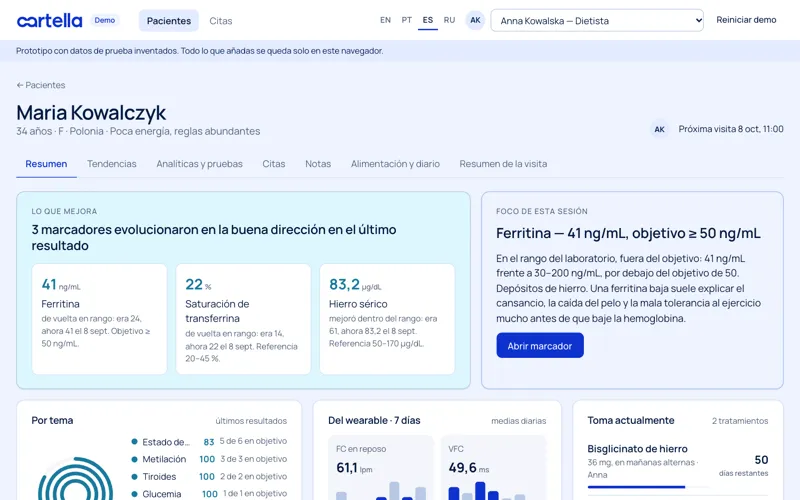
Task: Open the Ferritina 41 ng/mL marker card
Action: [x=99, y=319]
